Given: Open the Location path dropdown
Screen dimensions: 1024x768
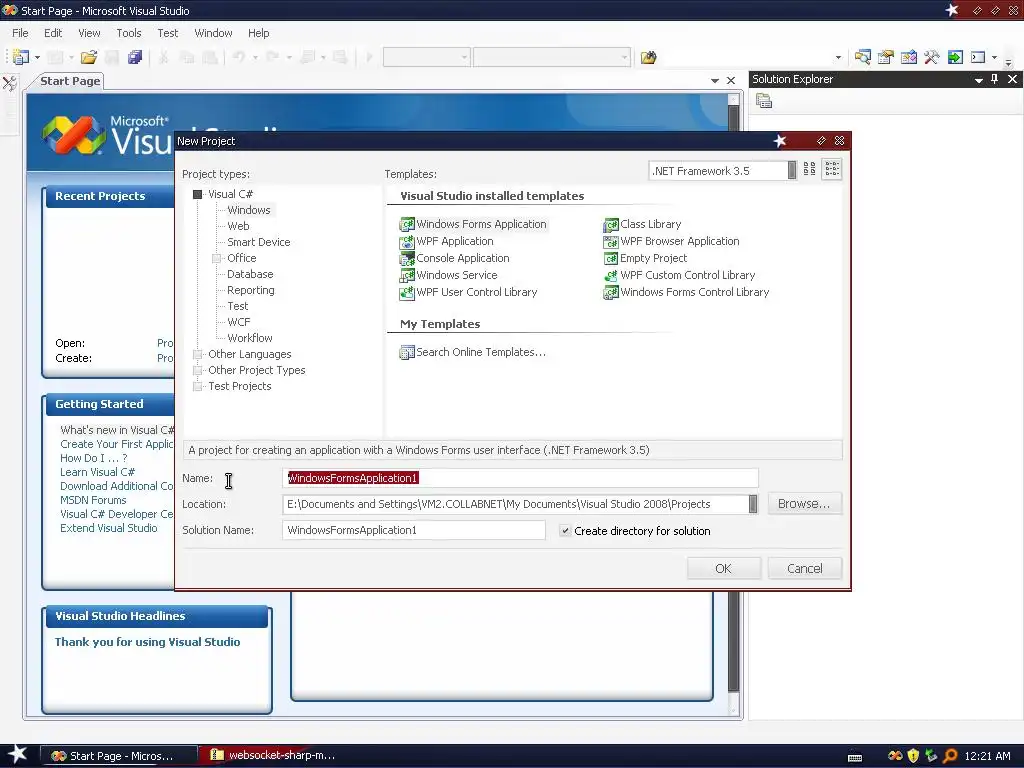Looking at the screenshot, I should pos(753,504).
